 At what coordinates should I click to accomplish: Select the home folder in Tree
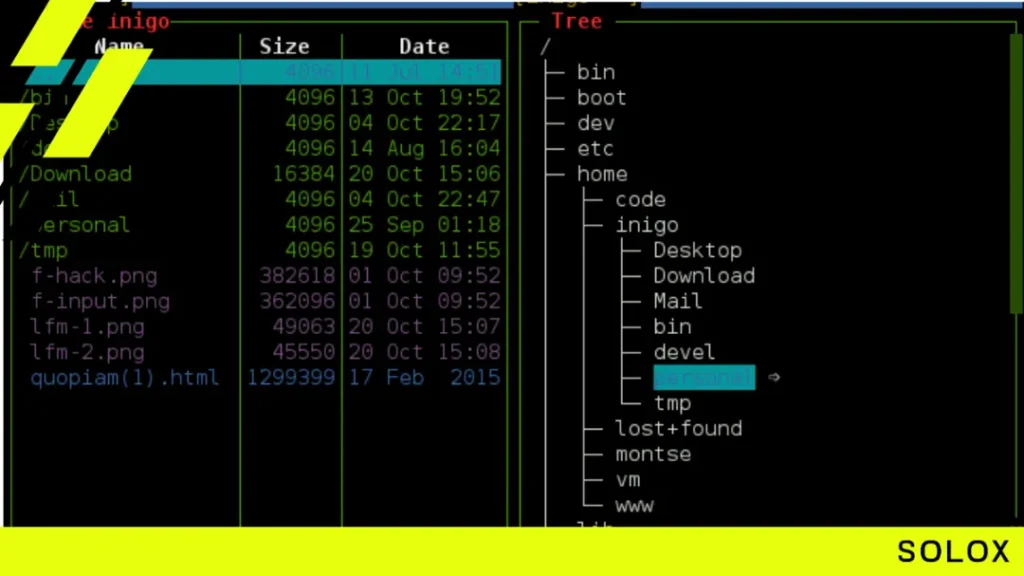[x=601, y=174]
